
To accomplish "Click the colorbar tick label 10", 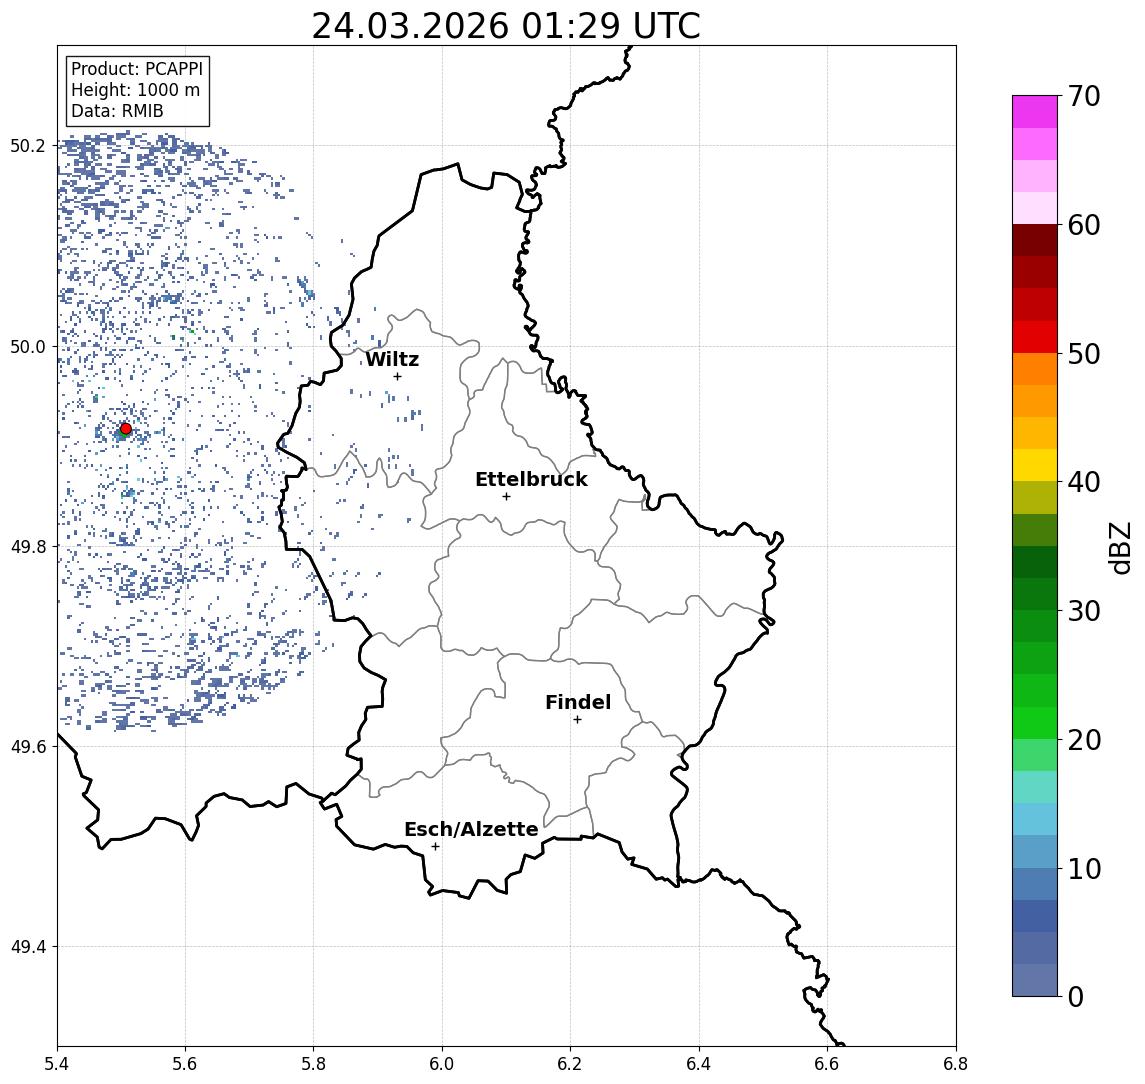I will [1084, 868].
